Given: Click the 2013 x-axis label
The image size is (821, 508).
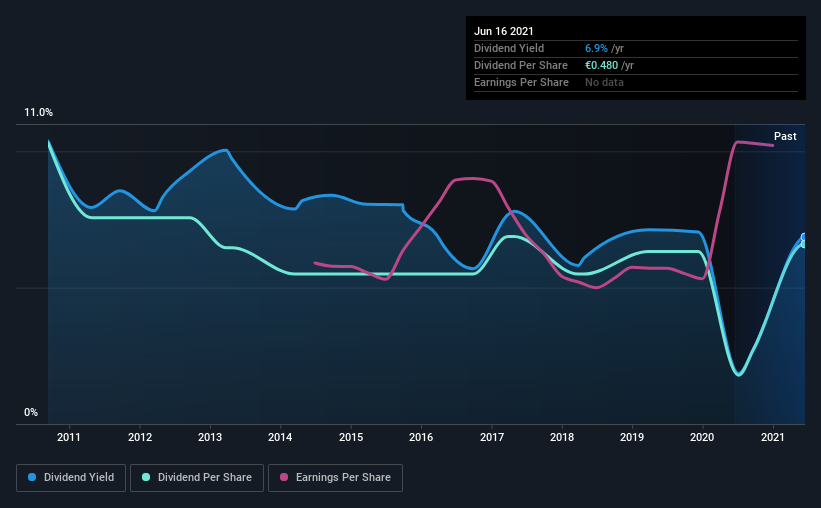Looking at the screenshot, I should pyautogui.click(x=210, y=437).
